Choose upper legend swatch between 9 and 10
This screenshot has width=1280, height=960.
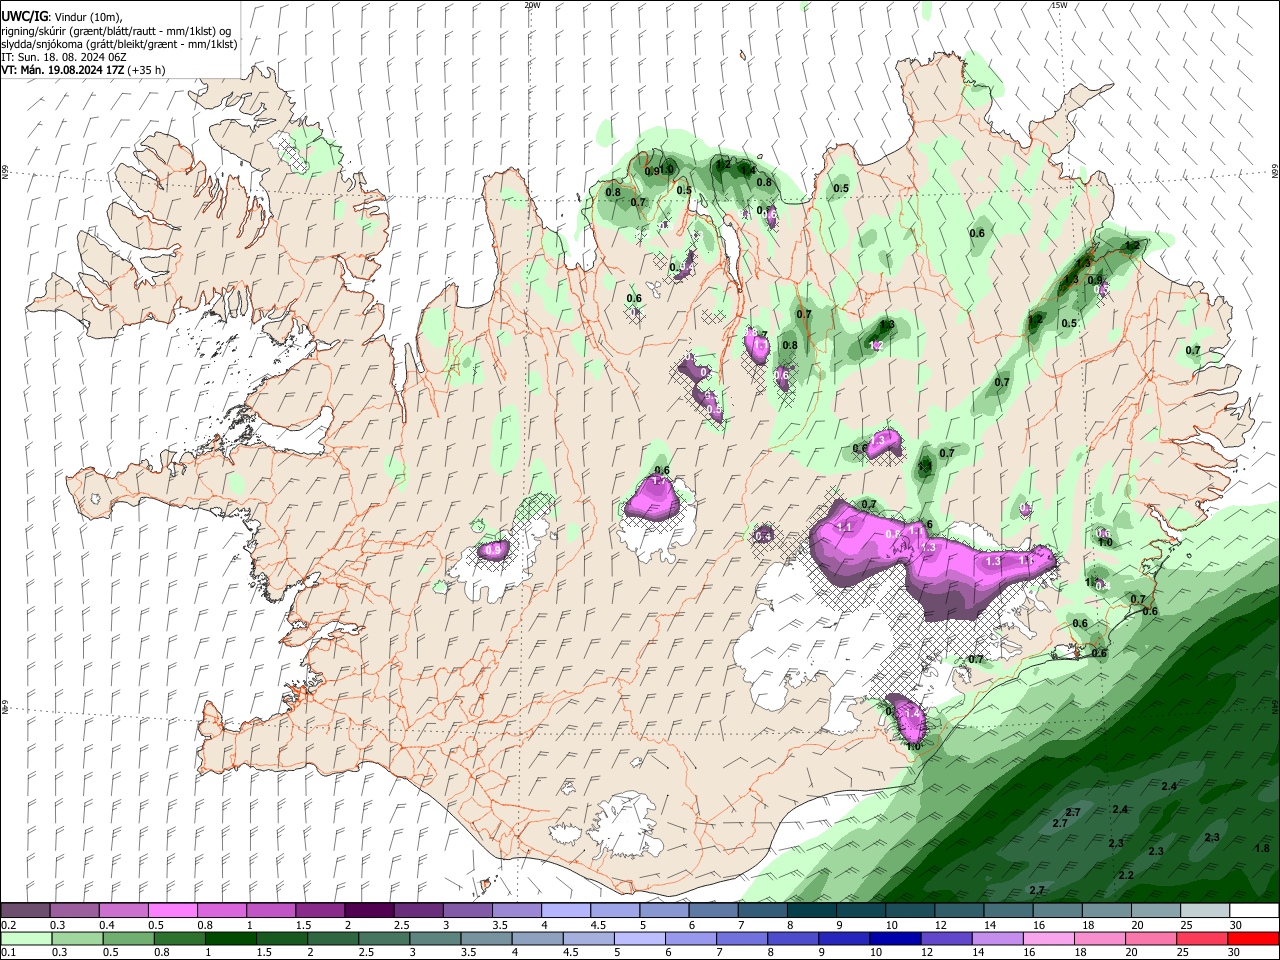(x=860, y=911)
